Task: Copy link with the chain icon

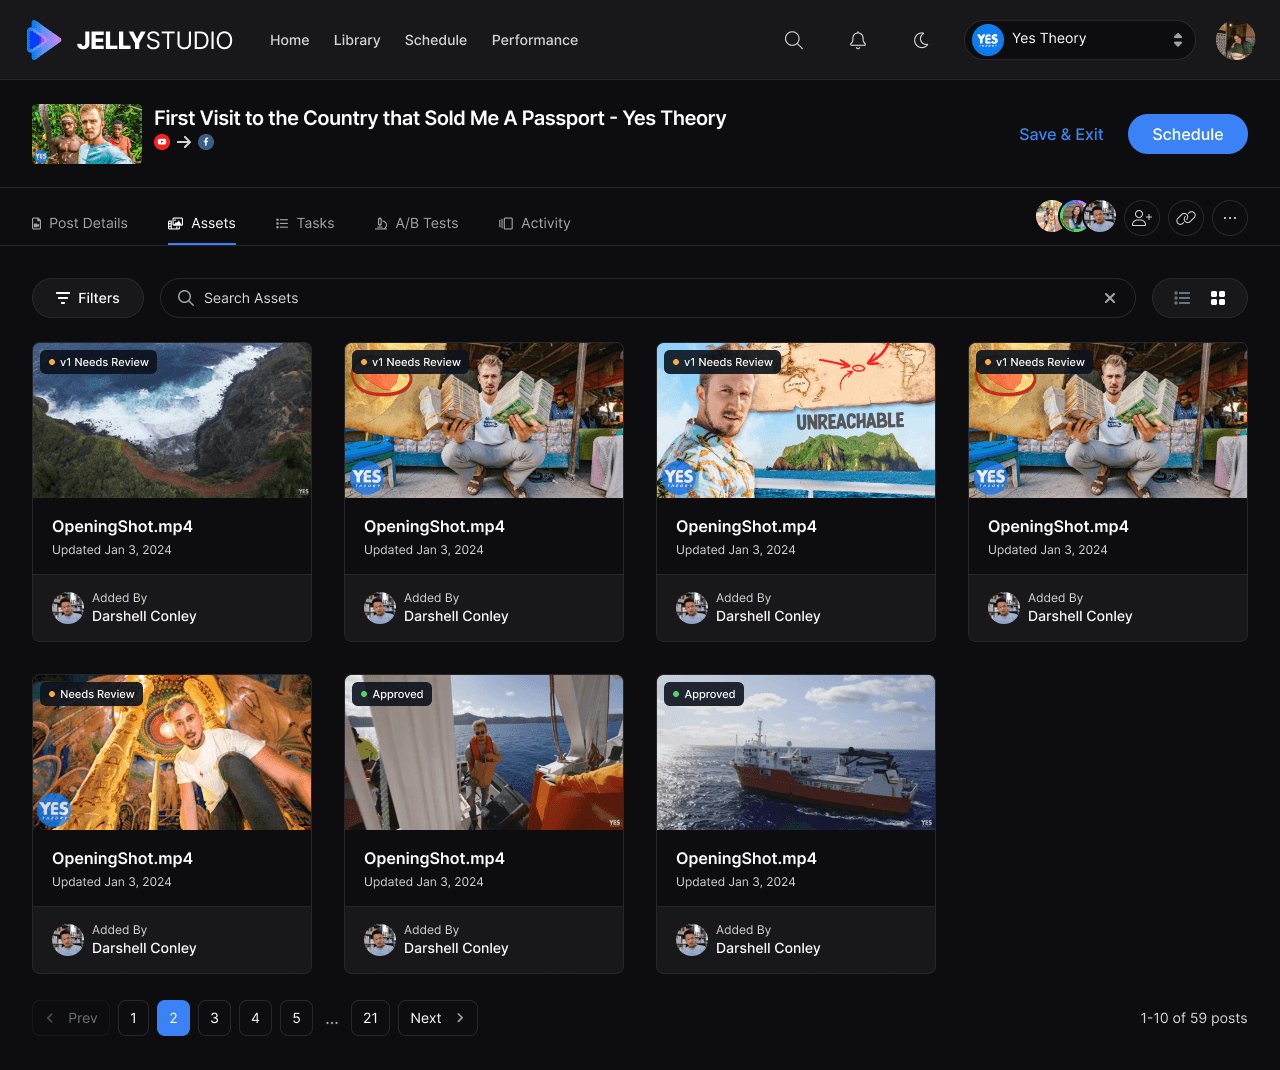Action: pyautogui.click(x=1186, y=218)
